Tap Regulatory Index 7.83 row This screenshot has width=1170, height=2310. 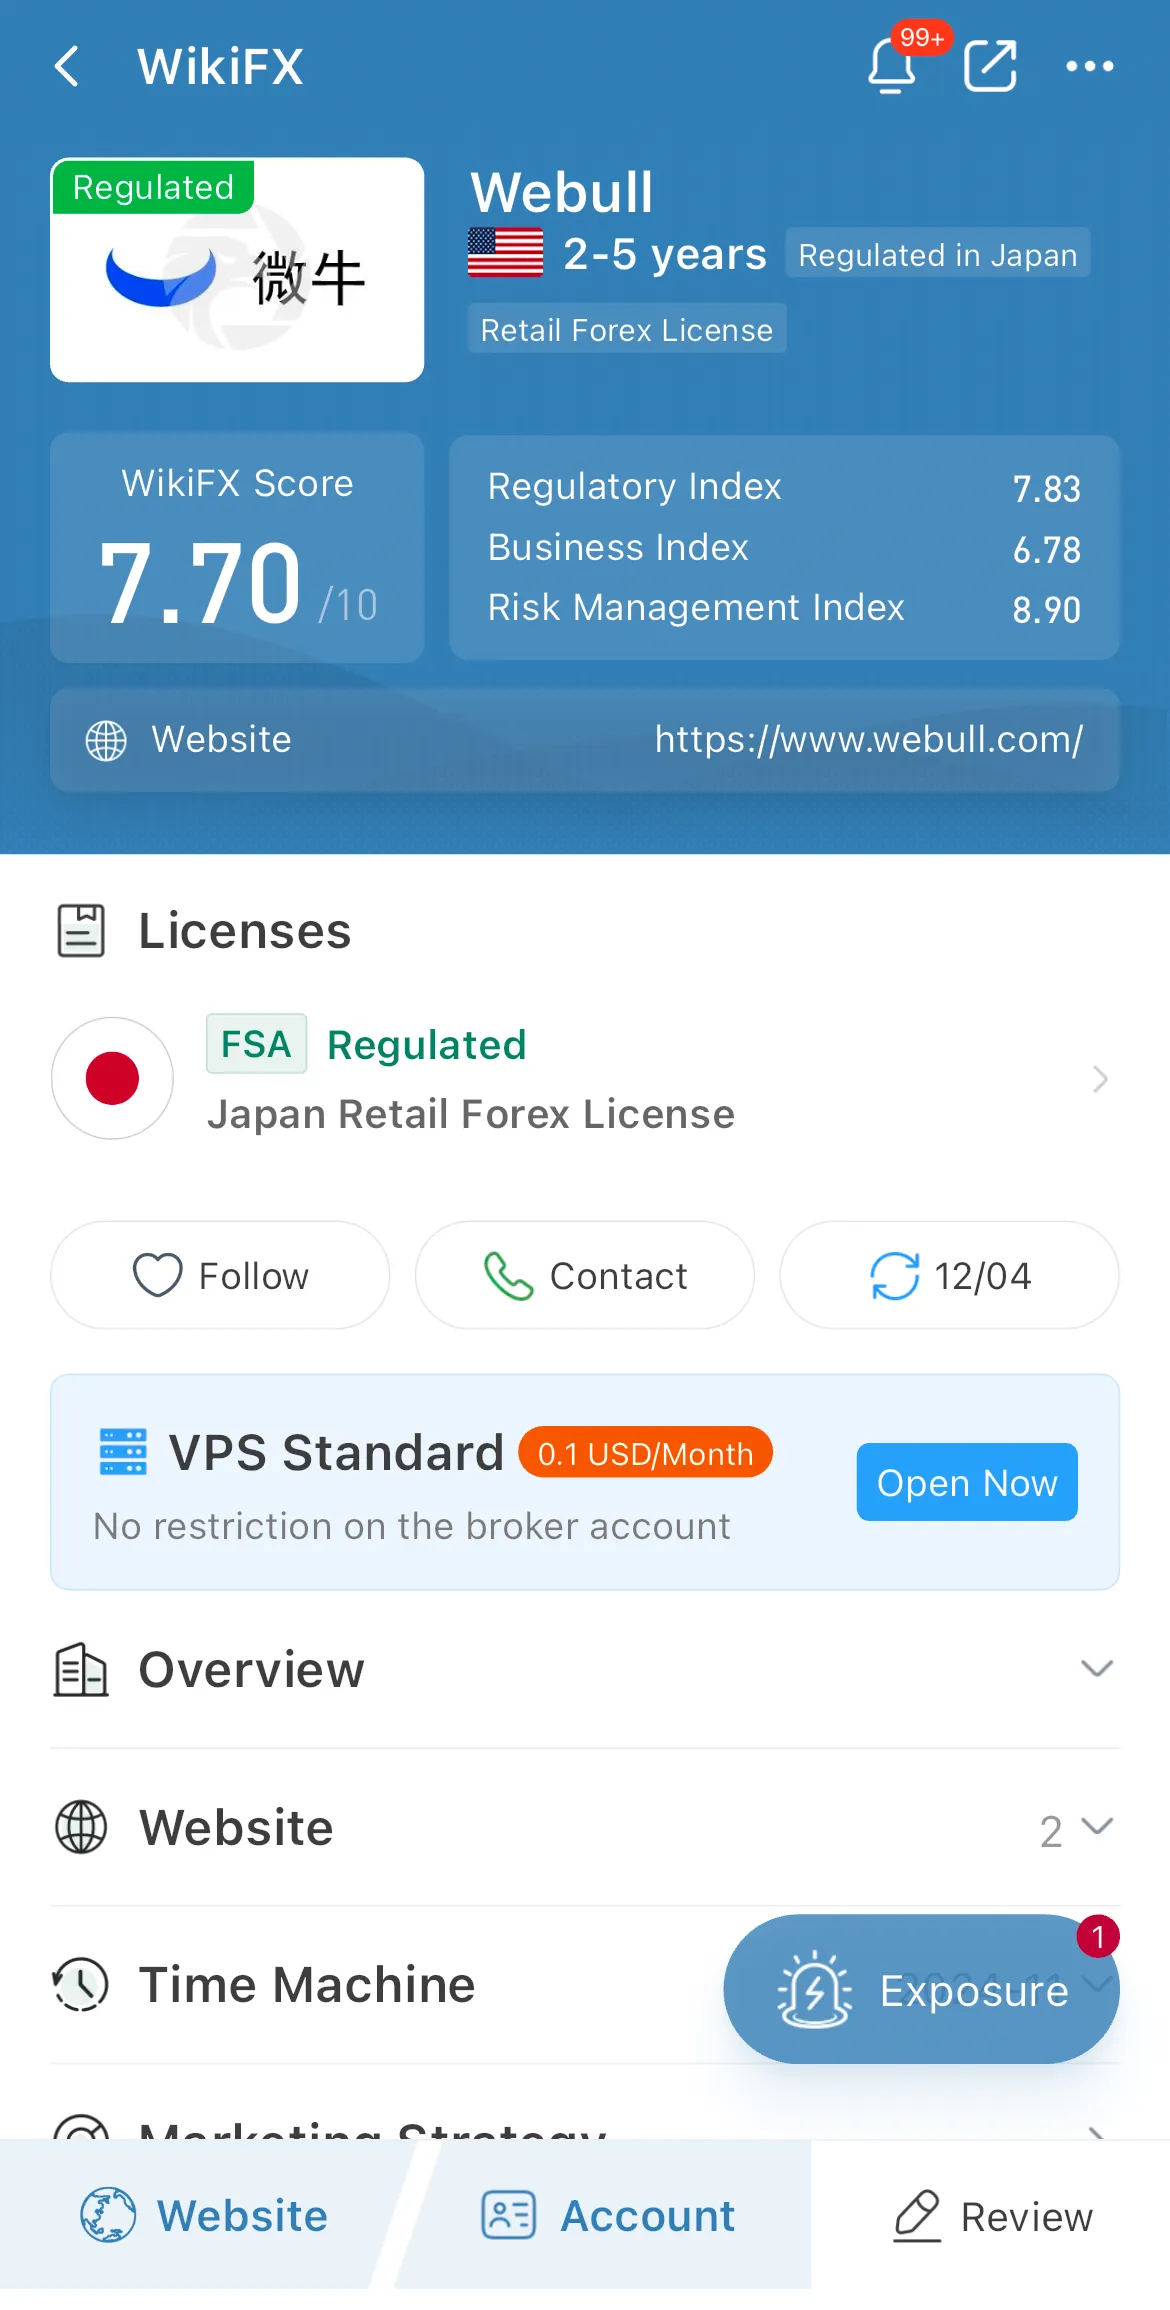pyautogui.click(x=784, y=487)
